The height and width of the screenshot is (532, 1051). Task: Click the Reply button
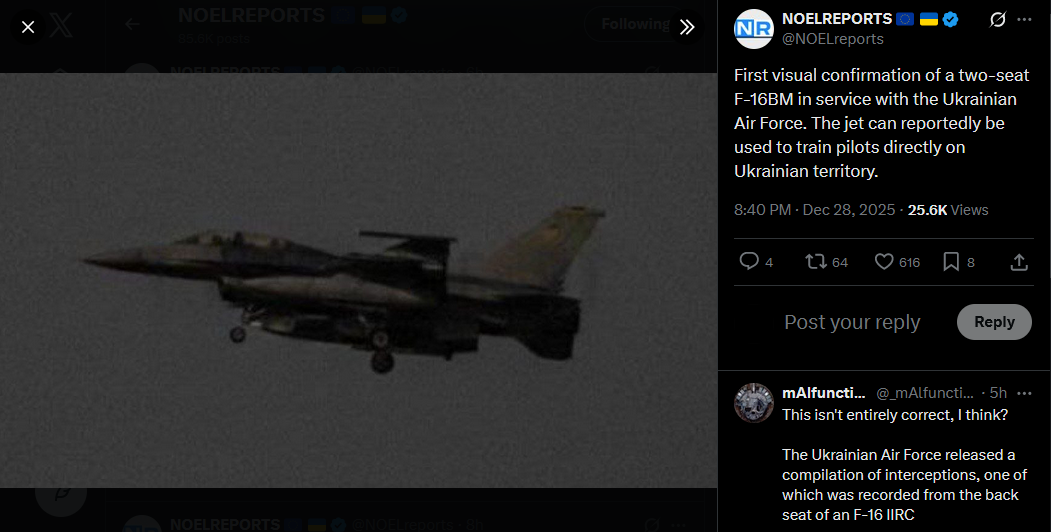994,322
